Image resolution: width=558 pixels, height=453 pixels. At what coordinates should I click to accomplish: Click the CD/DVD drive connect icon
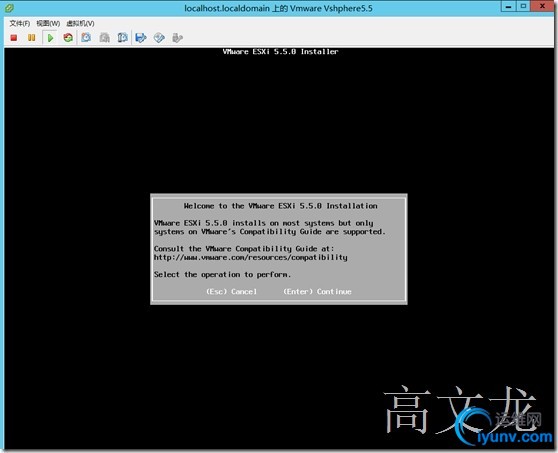point(159,38)
